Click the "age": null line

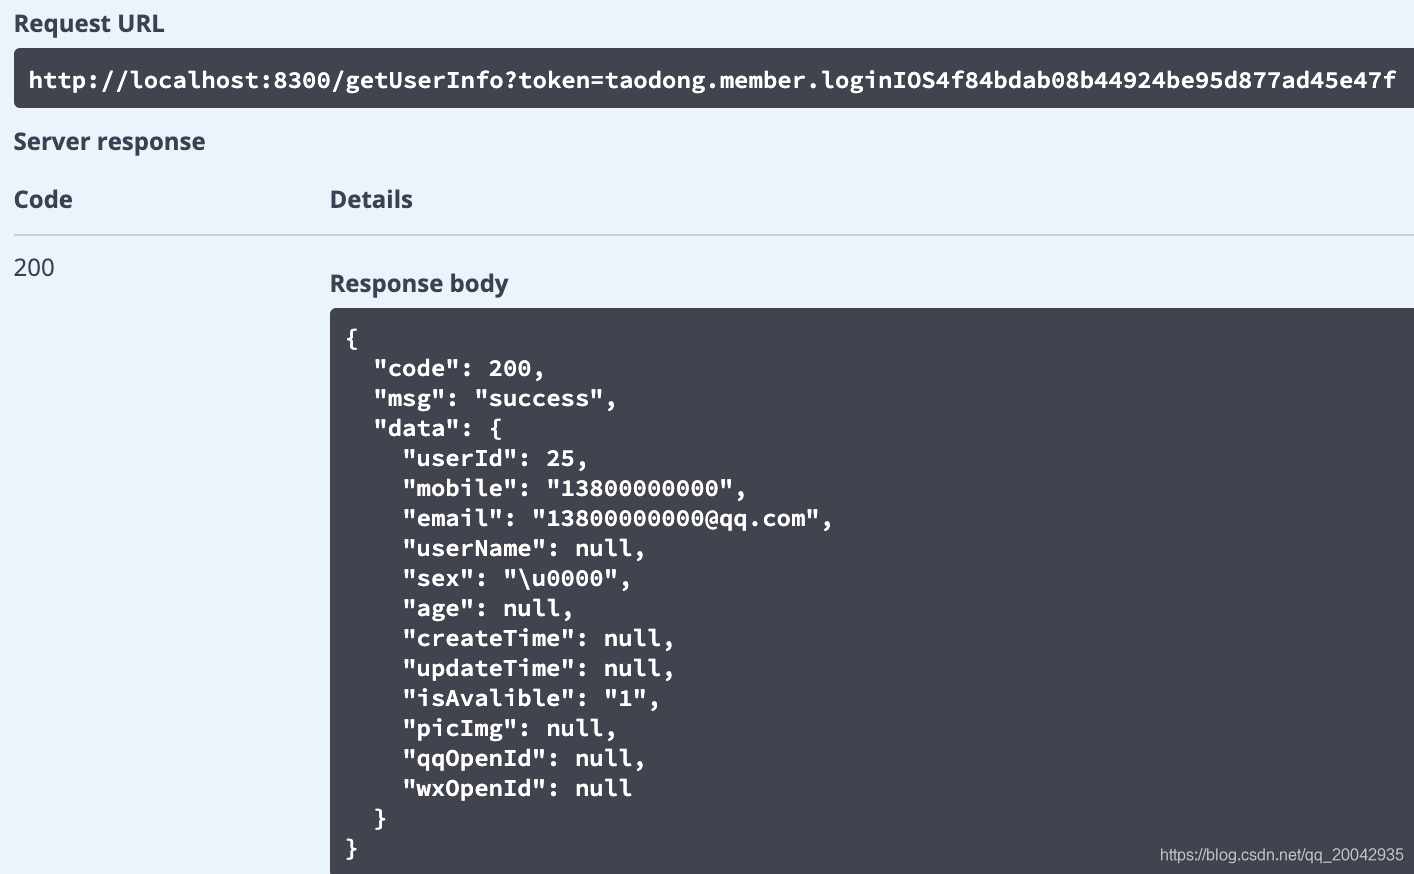pyautogui.click(x=488, y=608)
